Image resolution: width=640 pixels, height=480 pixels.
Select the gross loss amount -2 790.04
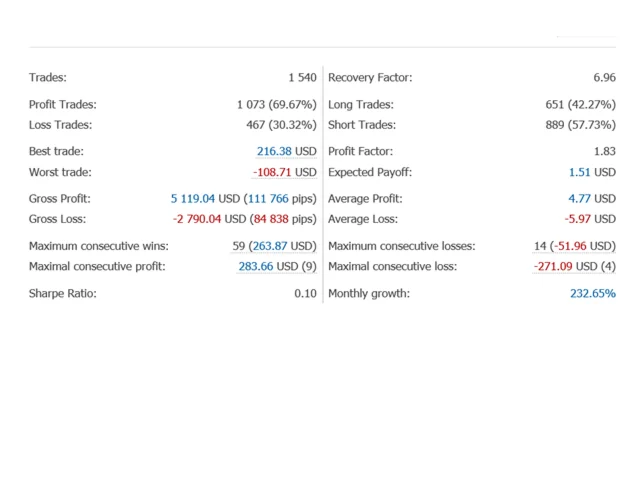click(x=195, y=219)
